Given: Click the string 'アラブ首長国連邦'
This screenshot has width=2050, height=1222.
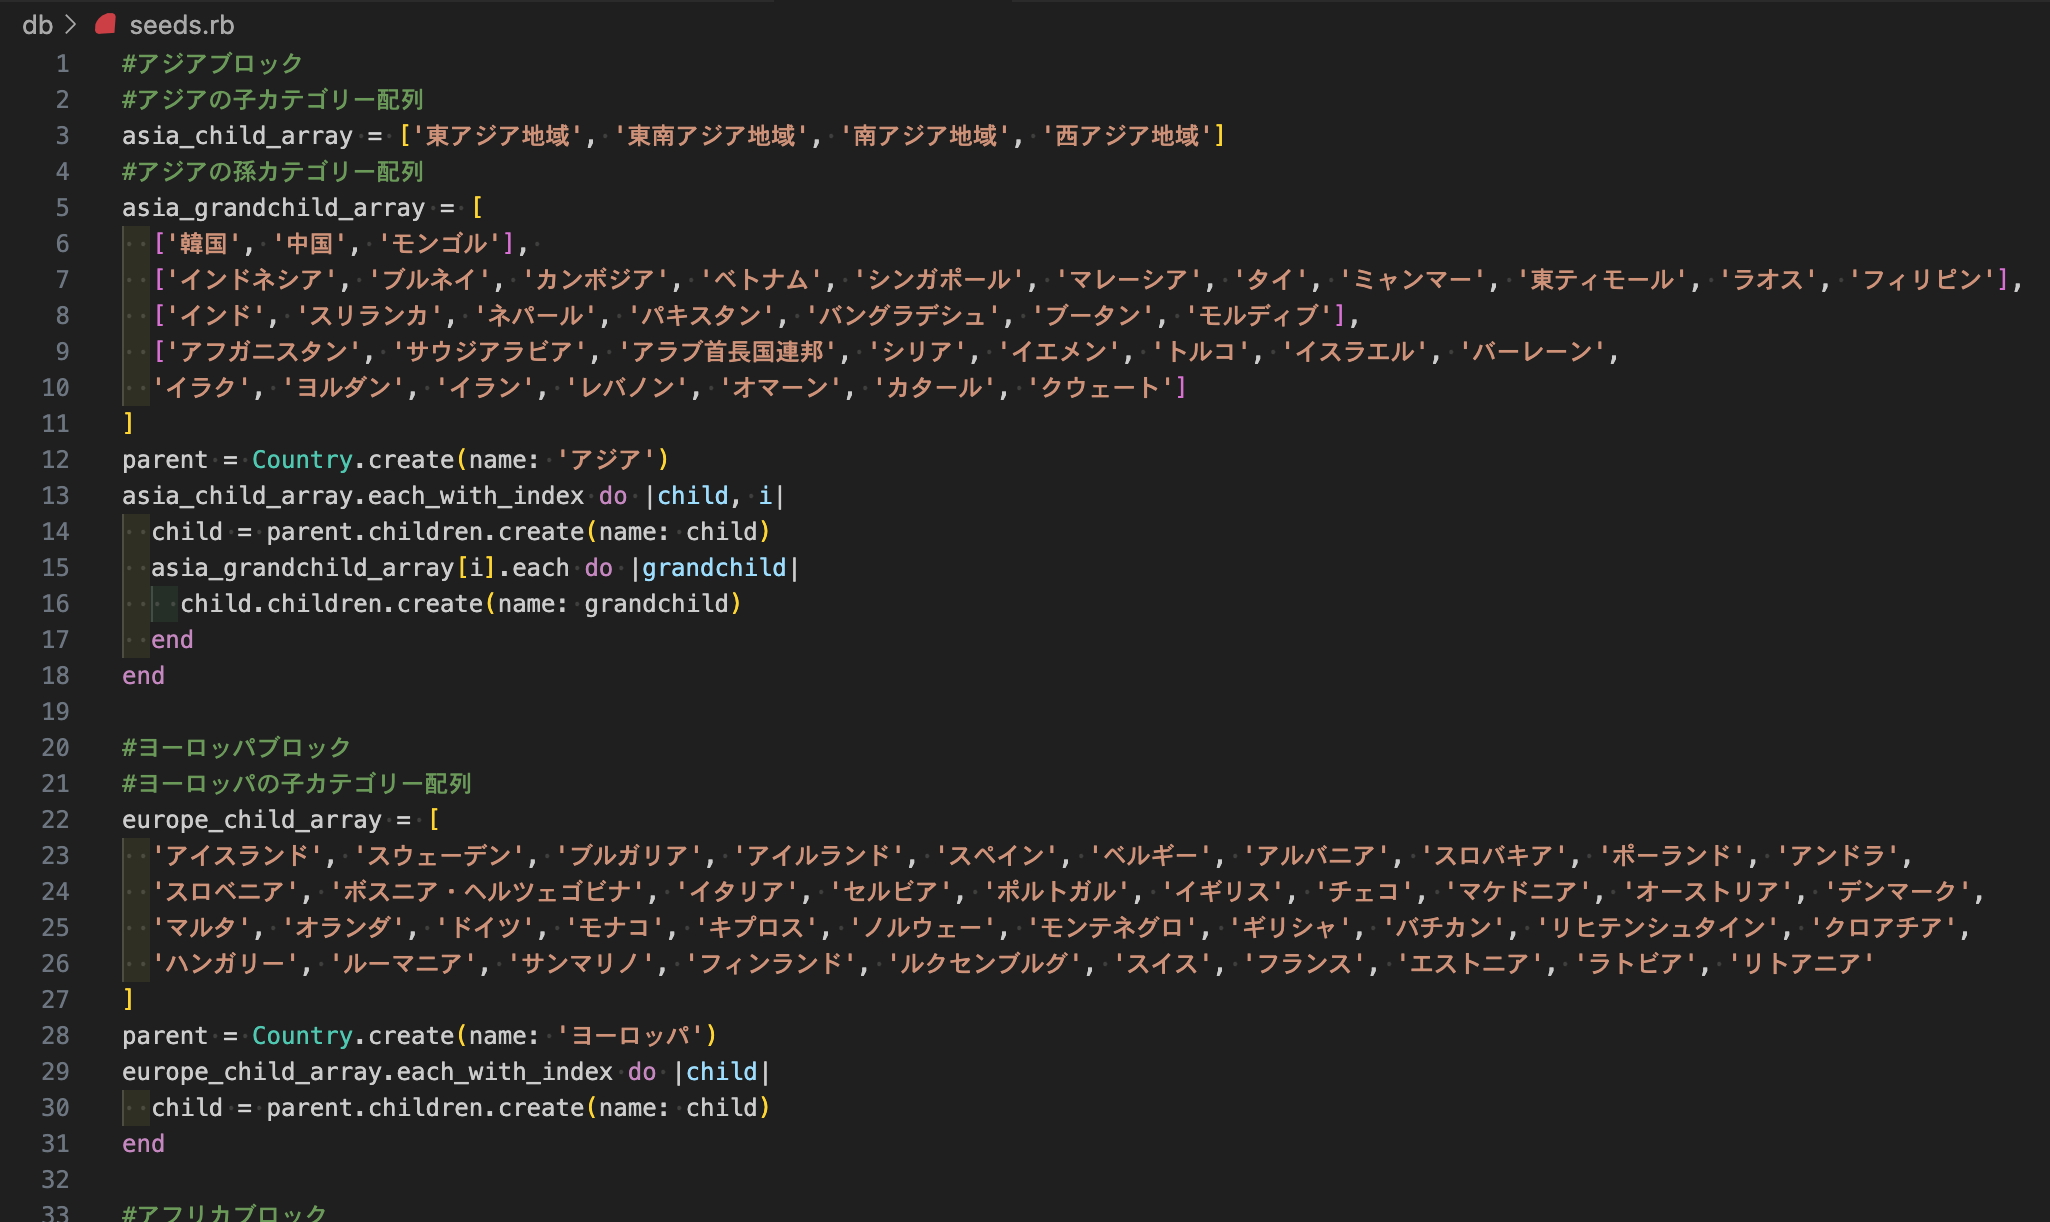Looking at the screenshot, I should pyautogui.click(x=727, y=352).
